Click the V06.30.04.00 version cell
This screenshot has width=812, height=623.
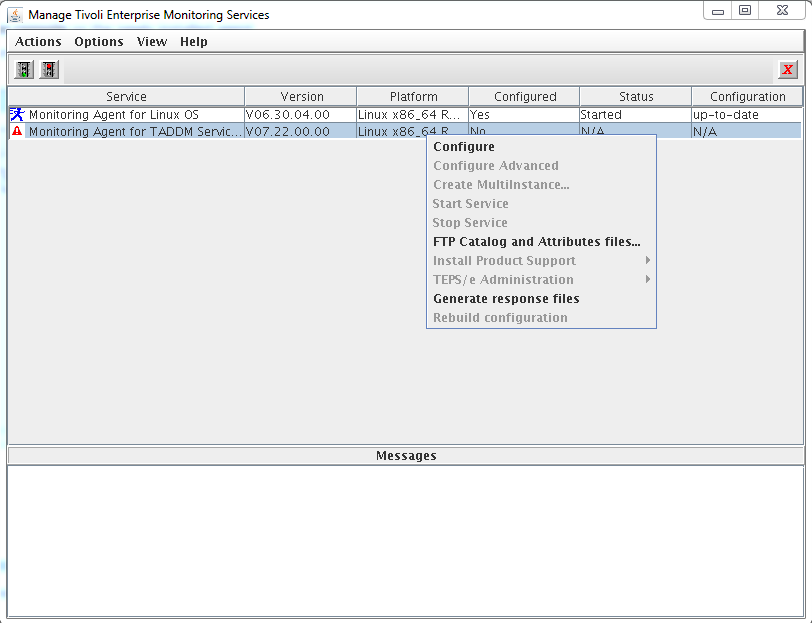(300, 114)
